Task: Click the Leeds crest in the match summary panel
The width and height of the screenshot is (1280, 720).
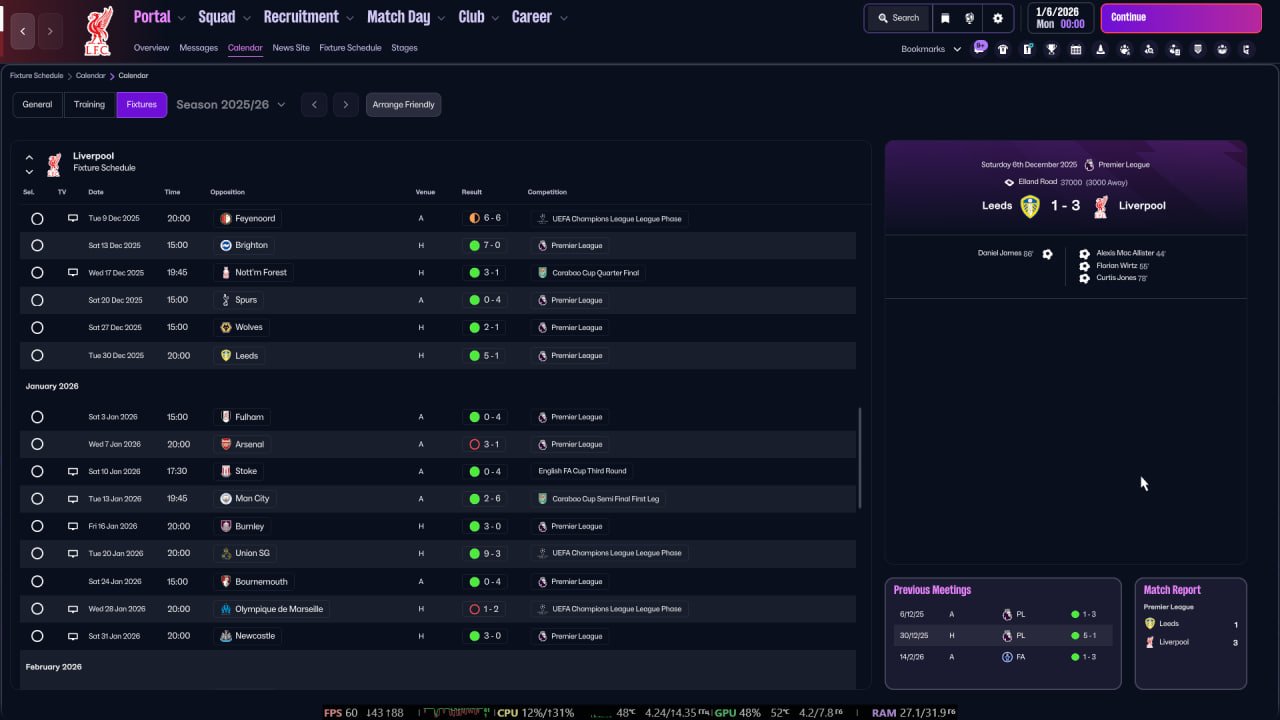Action: click(x=1030, y=206)
